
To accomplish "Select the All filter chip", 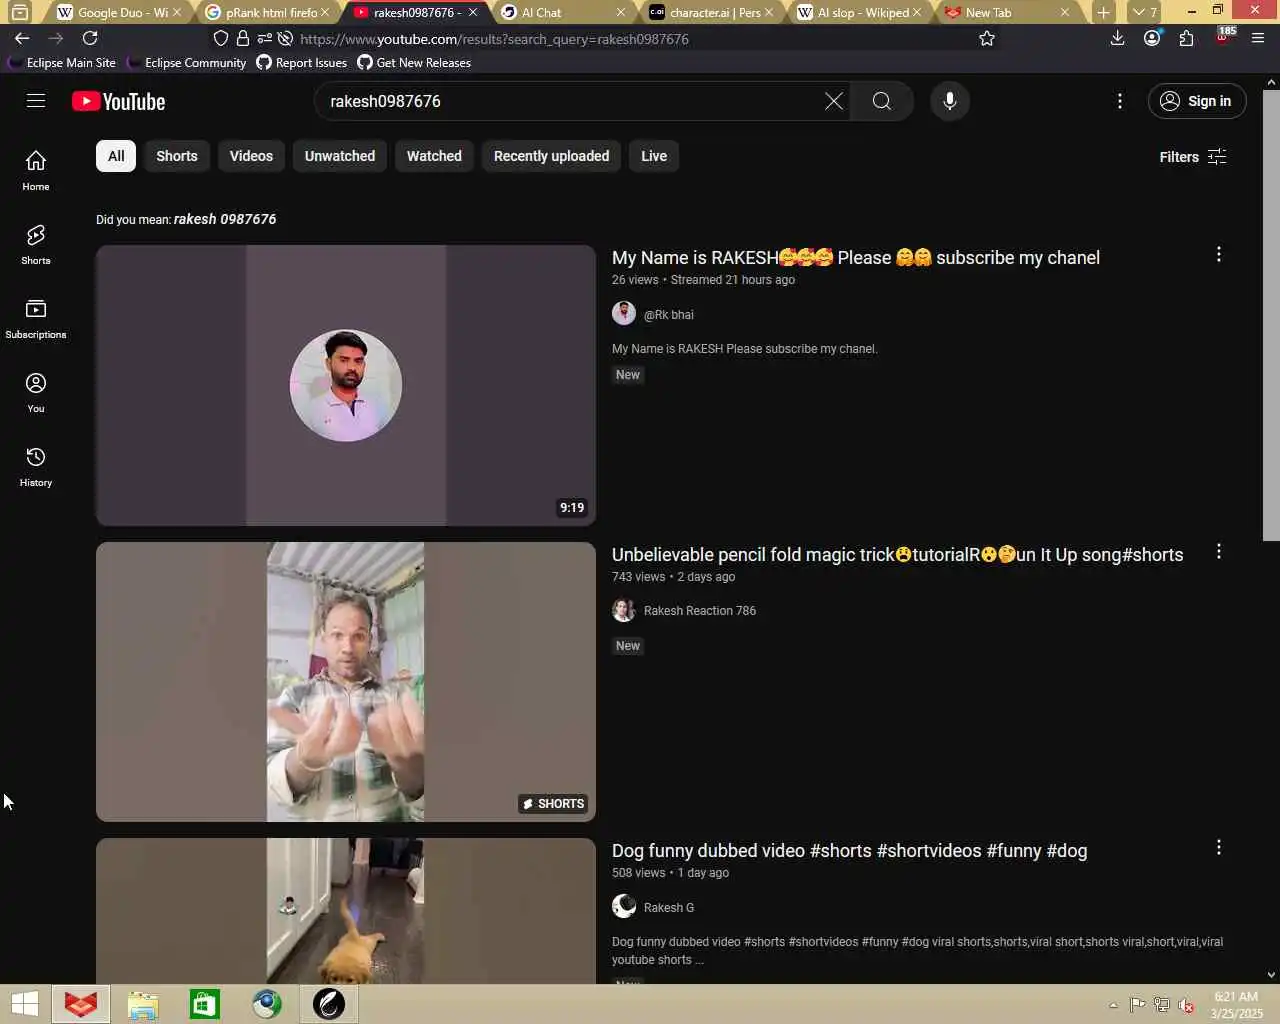I will click(x=116, y=156).
